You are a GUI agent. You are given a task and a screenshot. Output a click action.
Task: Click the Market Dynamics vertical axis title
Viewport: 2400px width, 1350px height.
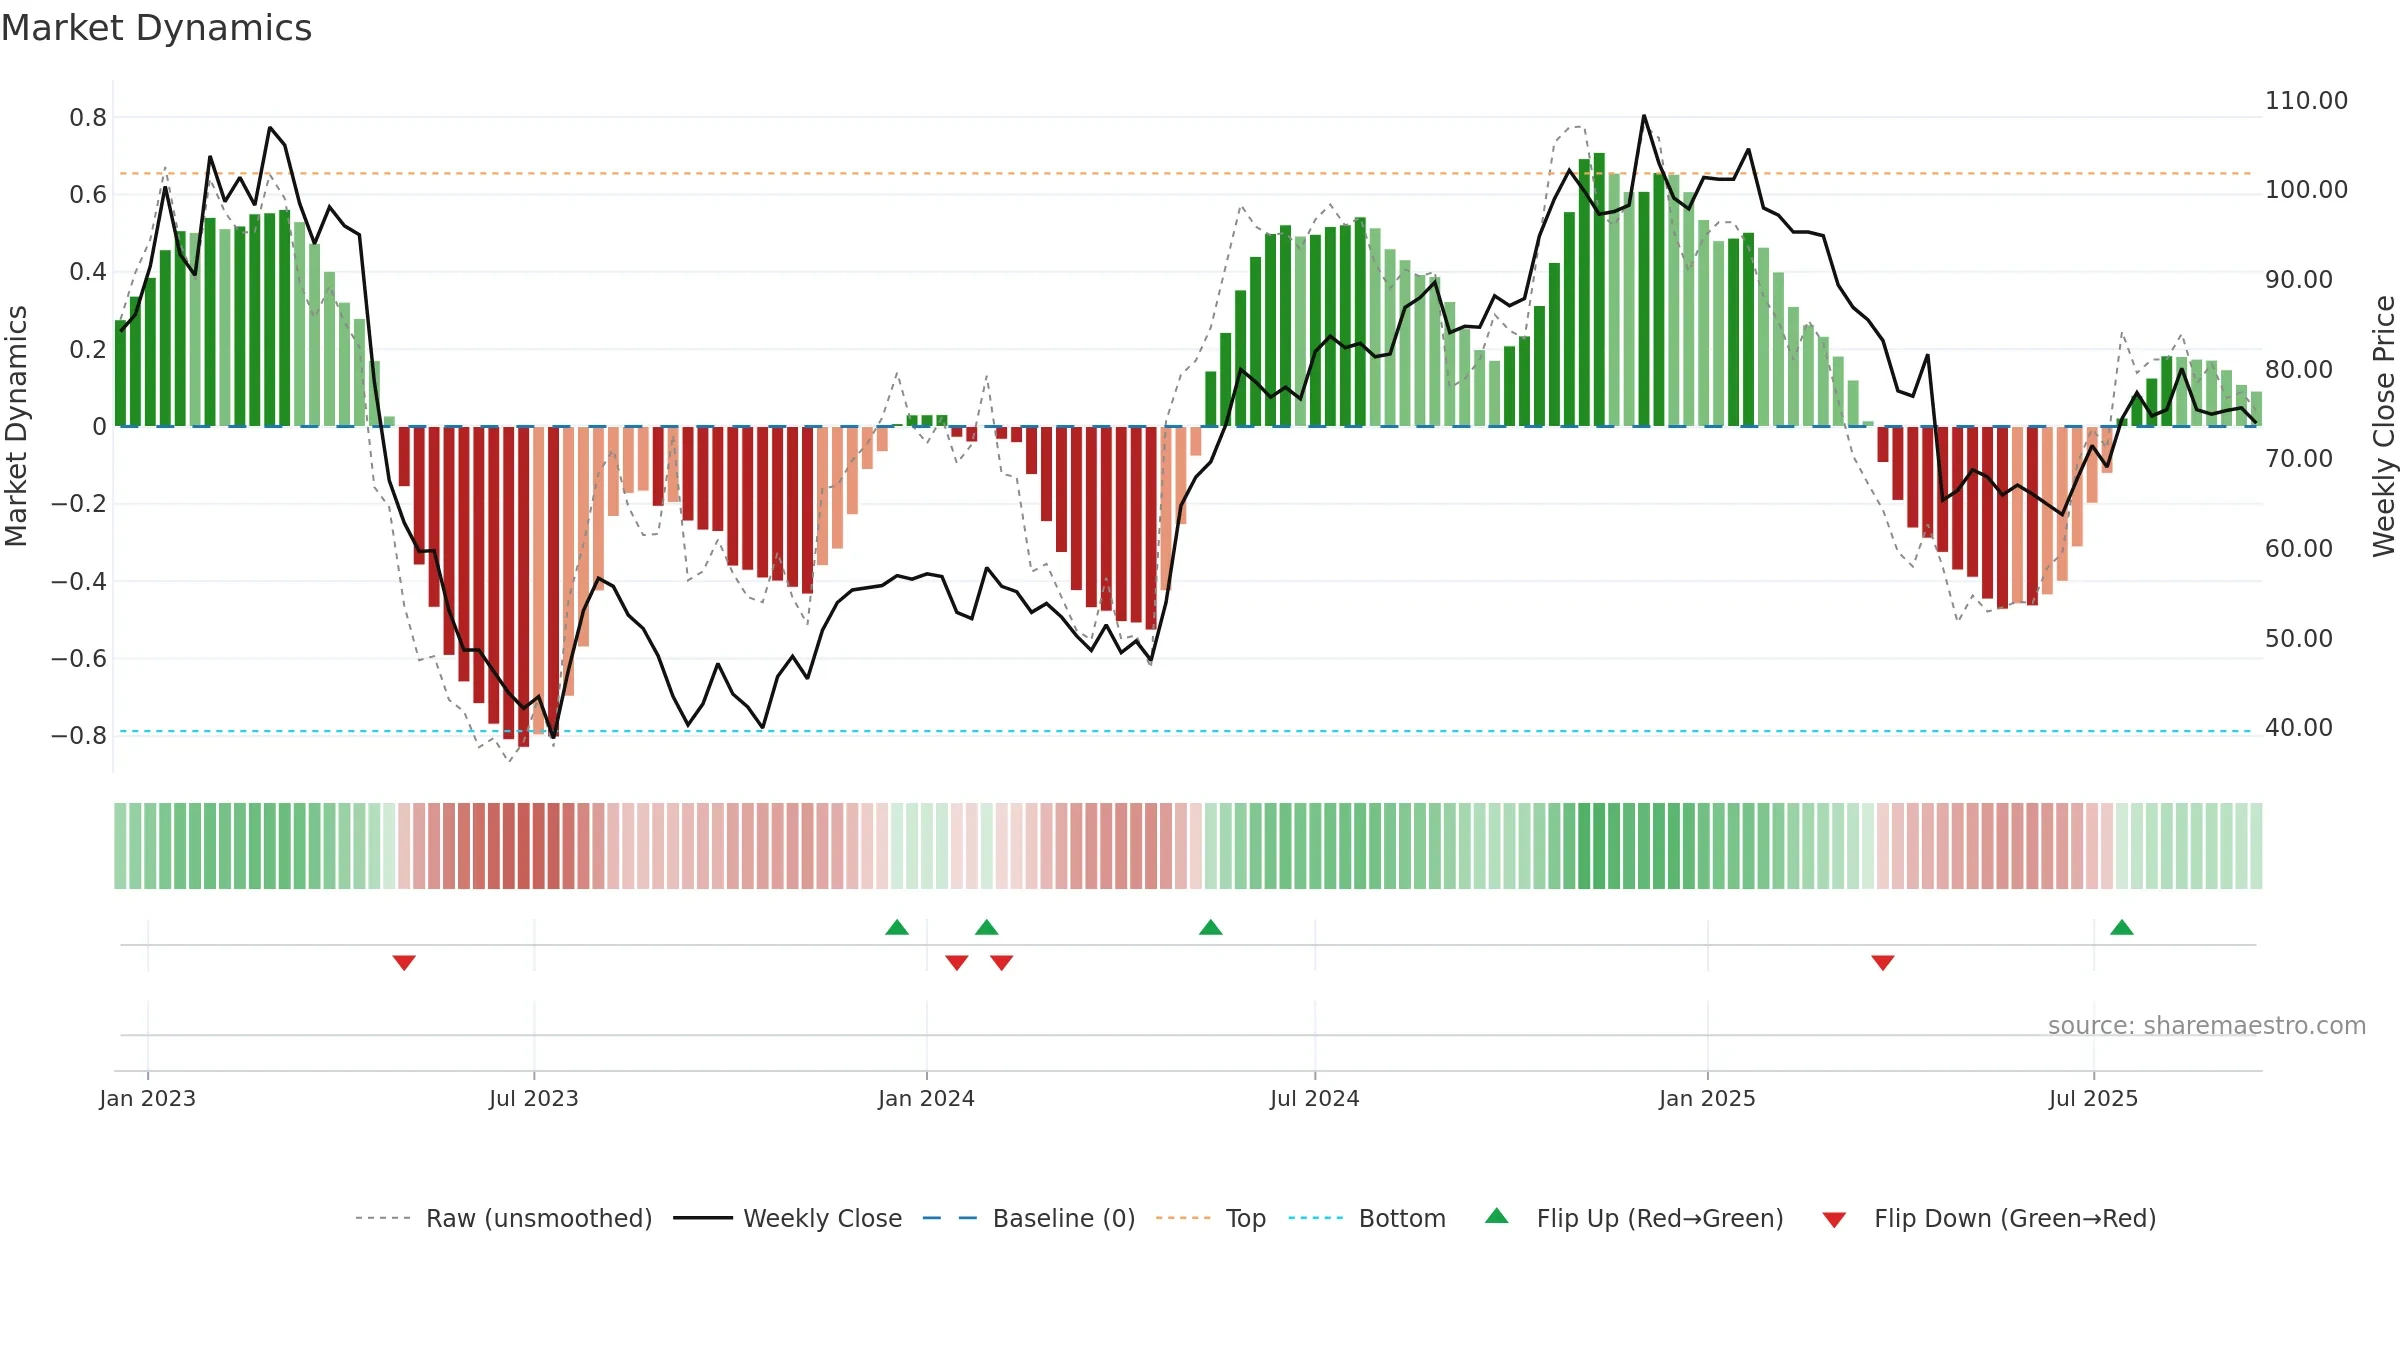pos(16,426)
